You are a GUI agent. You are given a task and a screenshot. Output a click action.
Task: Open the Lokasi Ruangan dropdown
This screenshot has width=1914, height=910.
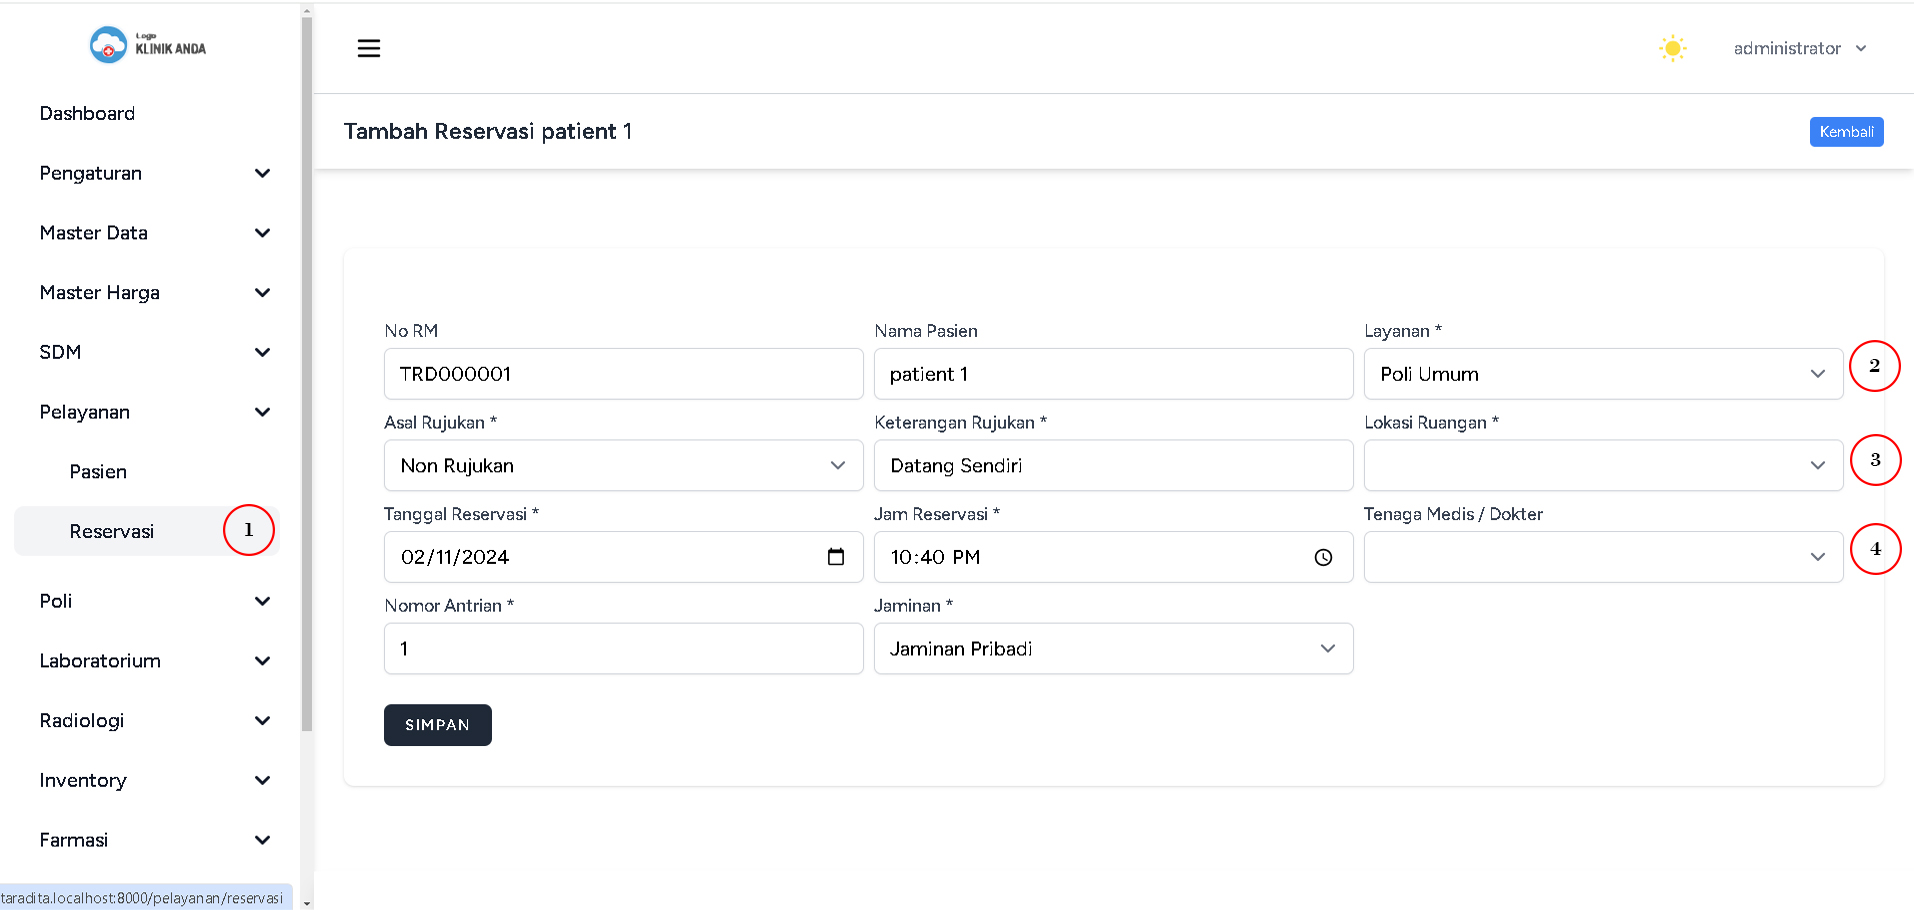tap(1602, 466)
